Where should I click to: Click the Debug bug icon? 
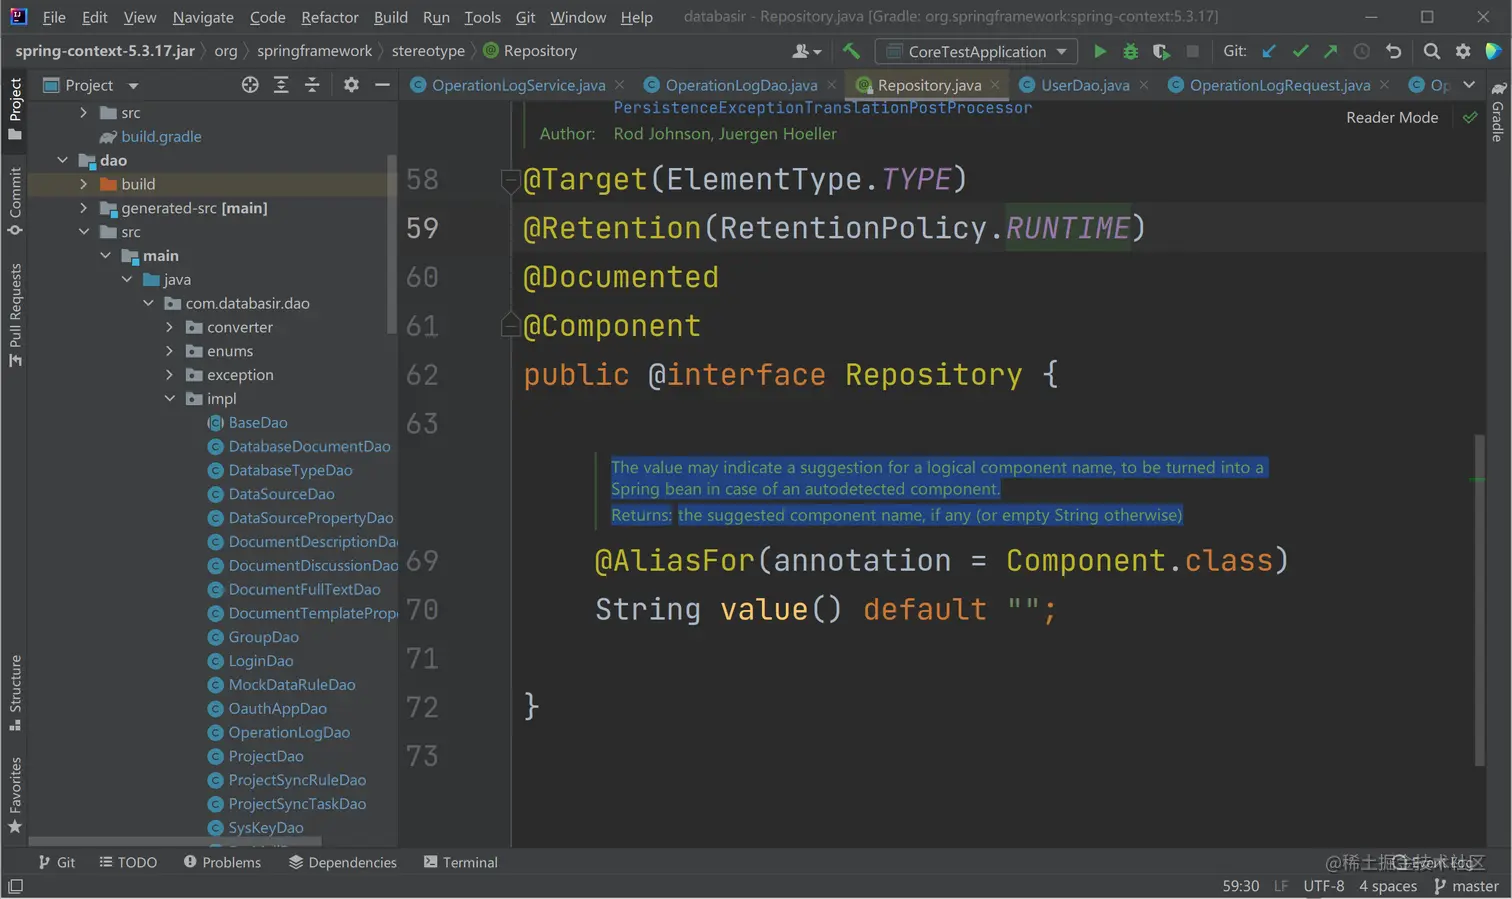(x=1130, y=51)
